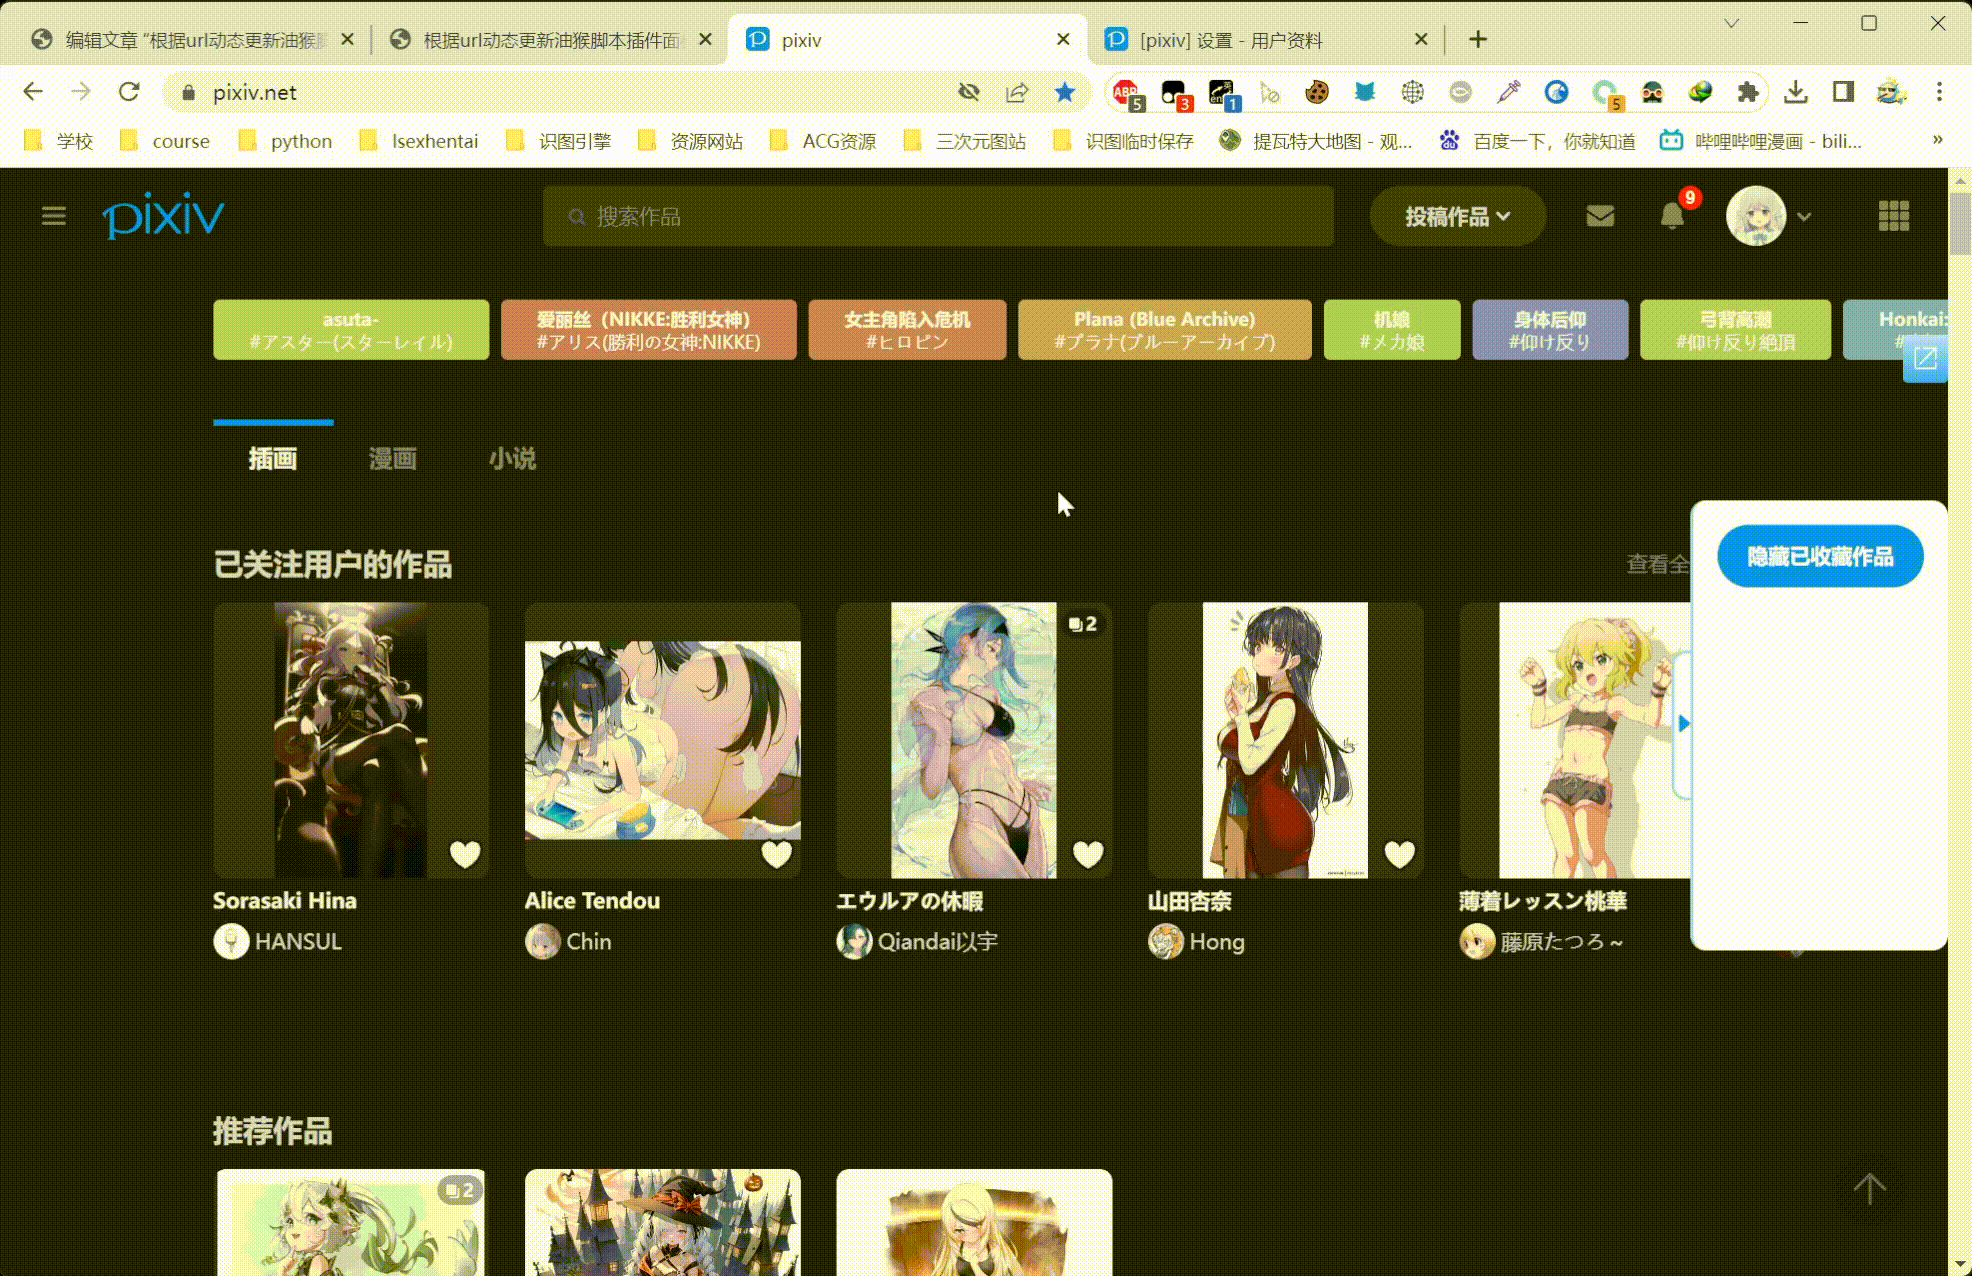The image size is (1972, 1276).
Task: Expand the 投稿作品 dropdown
Action: tap(1457, 216)
